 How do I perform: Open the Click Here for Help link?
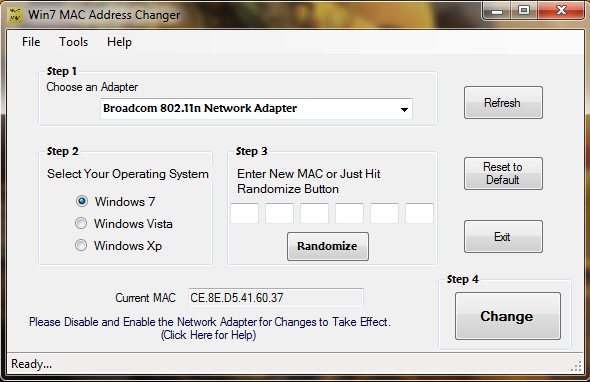pos(208,335)
